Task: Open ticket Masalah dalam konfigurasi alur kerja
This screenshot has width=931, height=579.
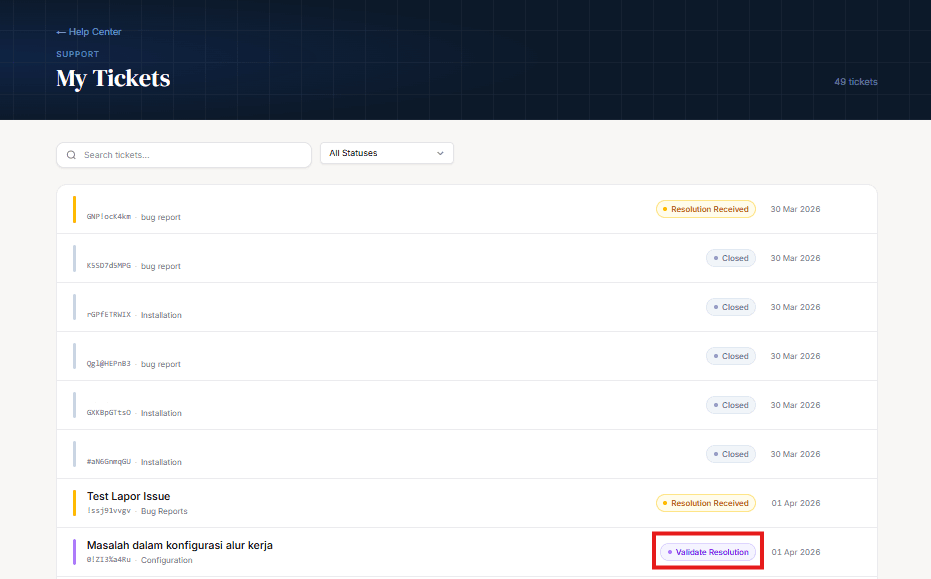Action: coord(180,545)
